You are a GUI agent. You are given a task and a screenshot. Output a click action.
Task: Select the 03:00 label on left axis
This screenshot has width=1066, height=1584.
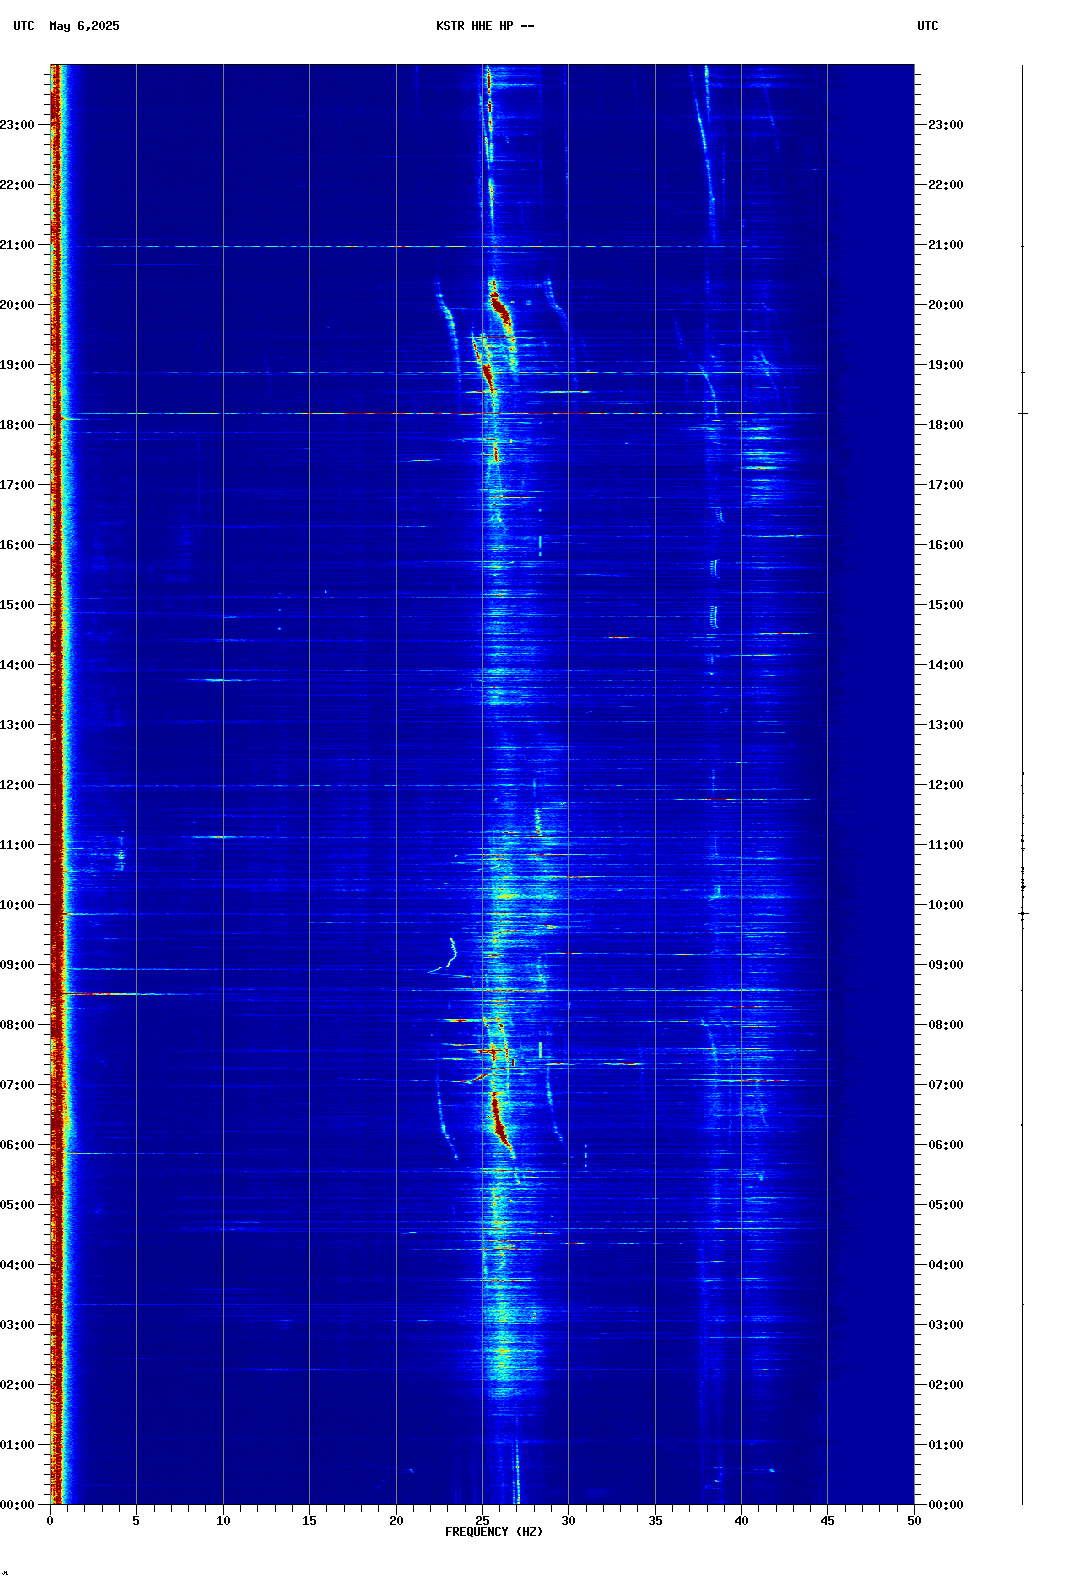[17, 1325]
